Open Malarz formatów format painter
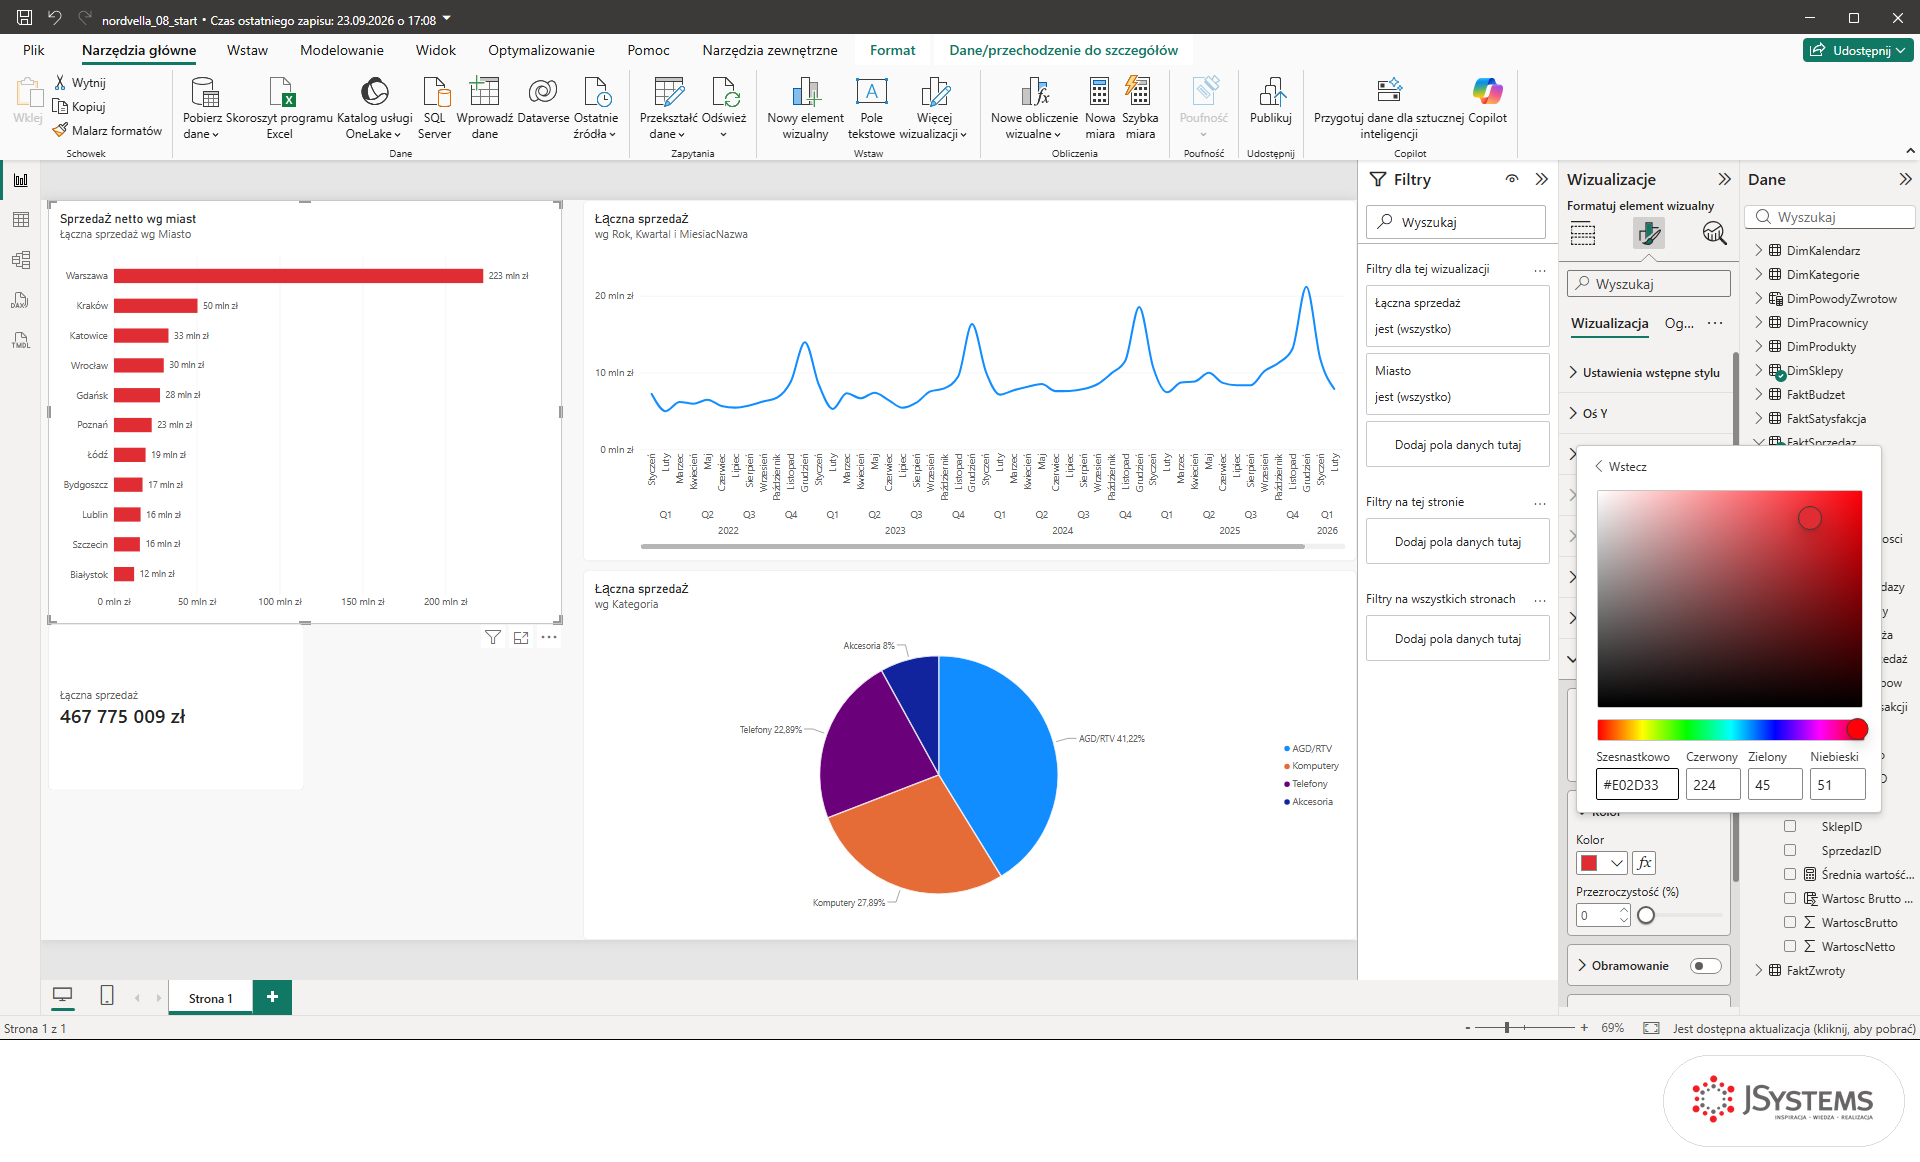The height and width of the screenshot is (1162, 1920). tap(108, 131)
